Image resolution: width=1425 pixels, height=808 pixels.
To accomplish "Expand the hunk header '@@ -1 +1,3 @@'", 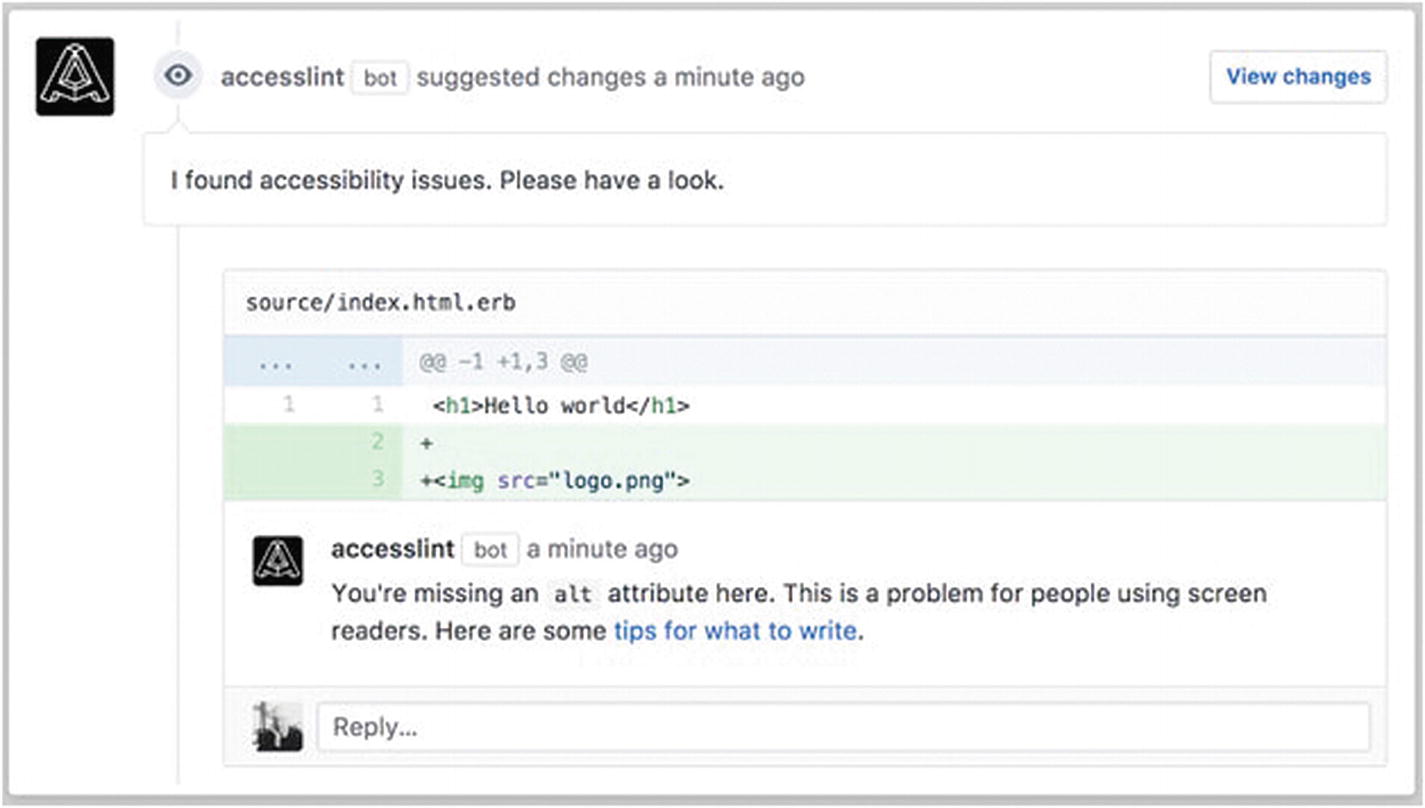I will [x=503, y=362].
